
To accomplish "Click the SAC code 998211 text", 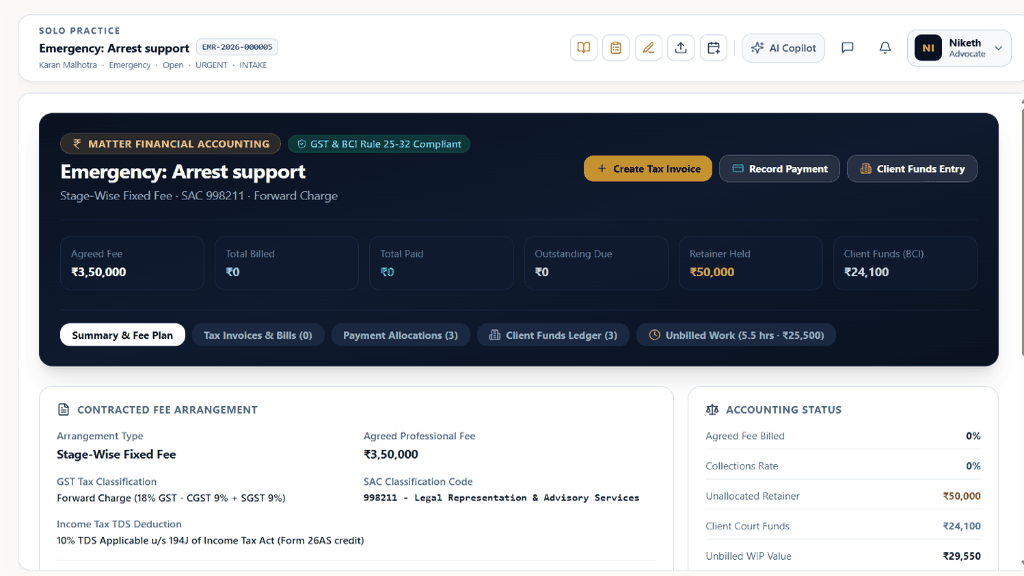I will [x=501, y=498].
